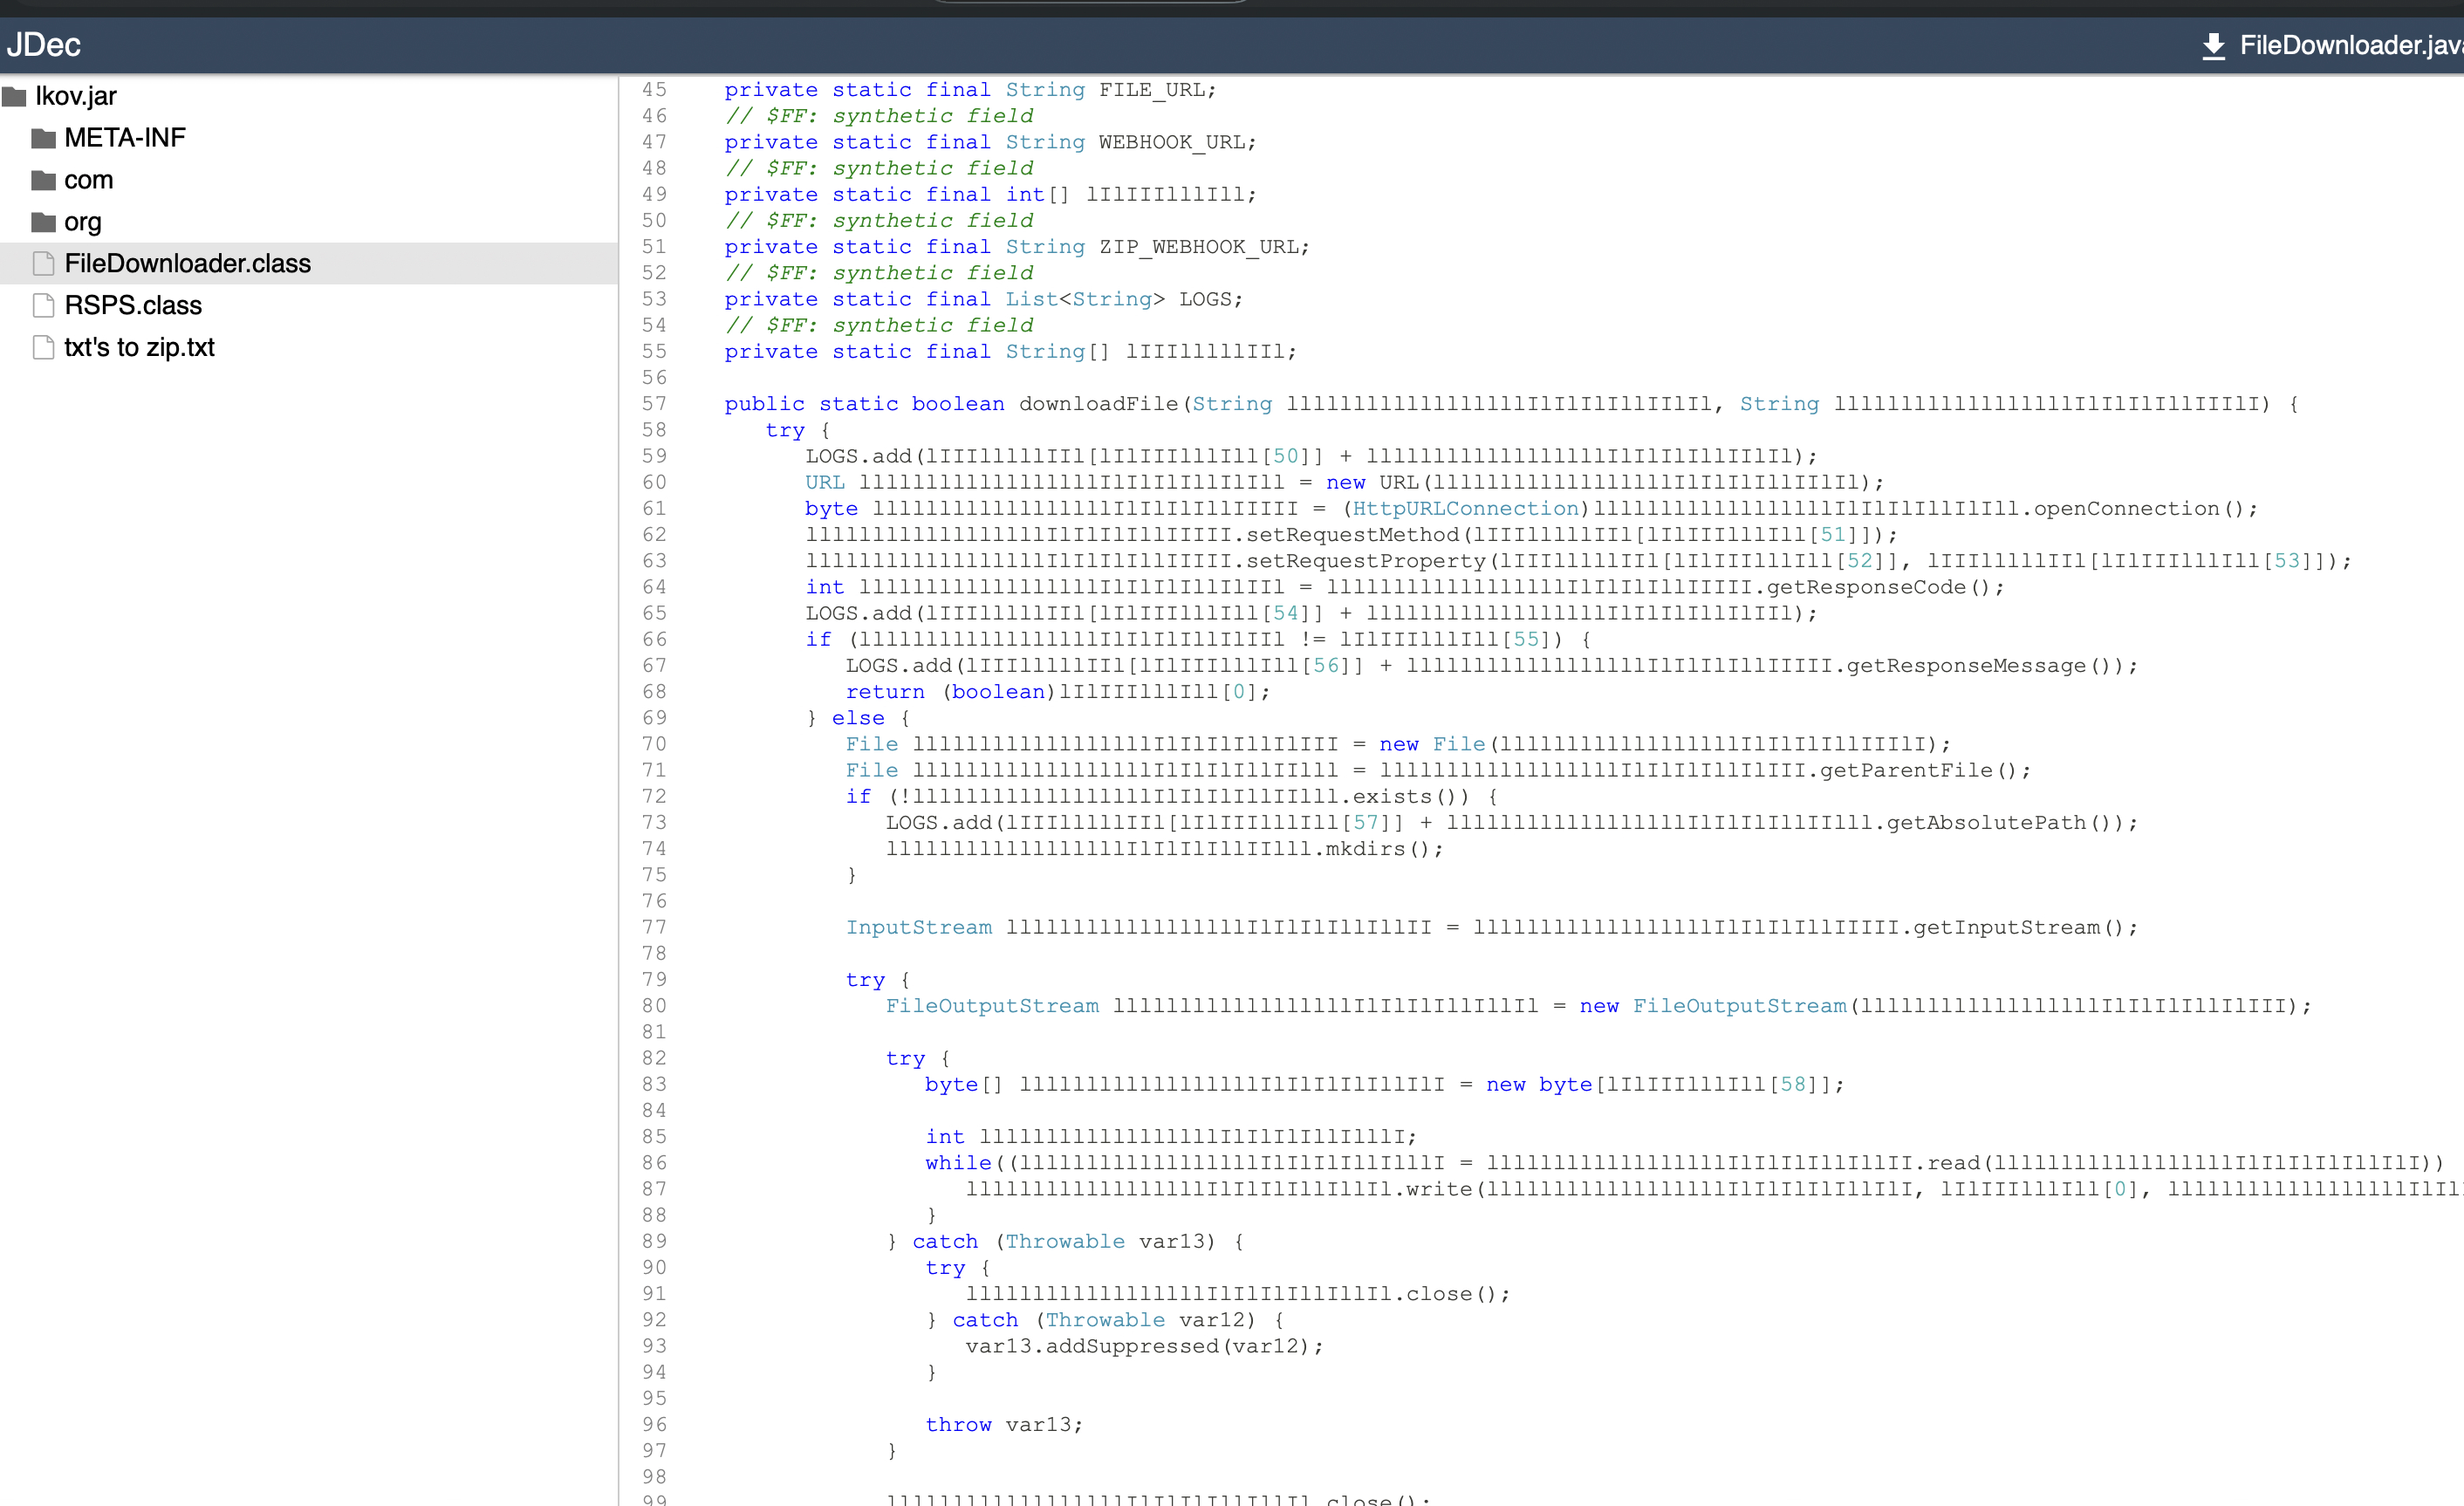This screenshot has height=1506, width=2464.
Task: Click line number 45 in the gutter
Action: (654, 90)
